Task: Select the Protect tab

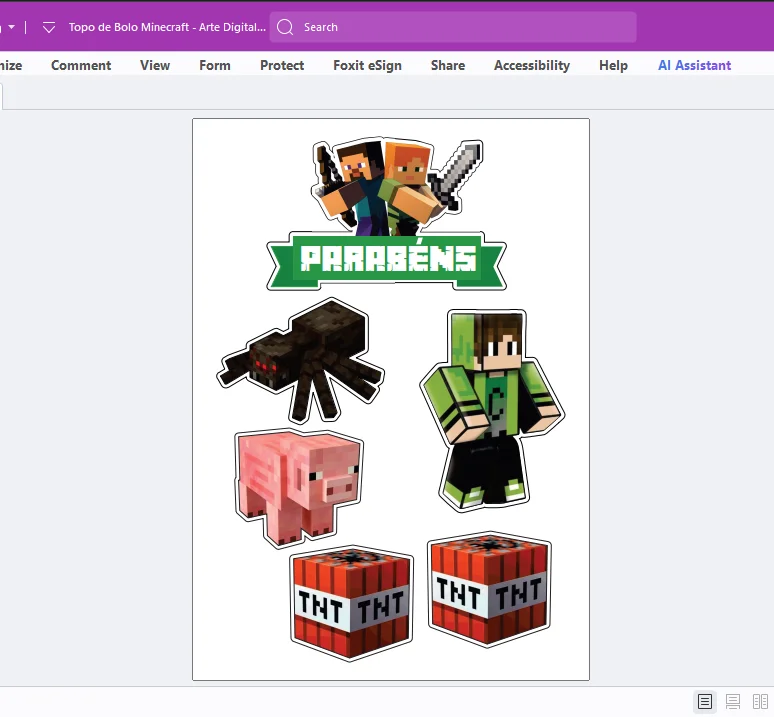Action: coord(282,65)
